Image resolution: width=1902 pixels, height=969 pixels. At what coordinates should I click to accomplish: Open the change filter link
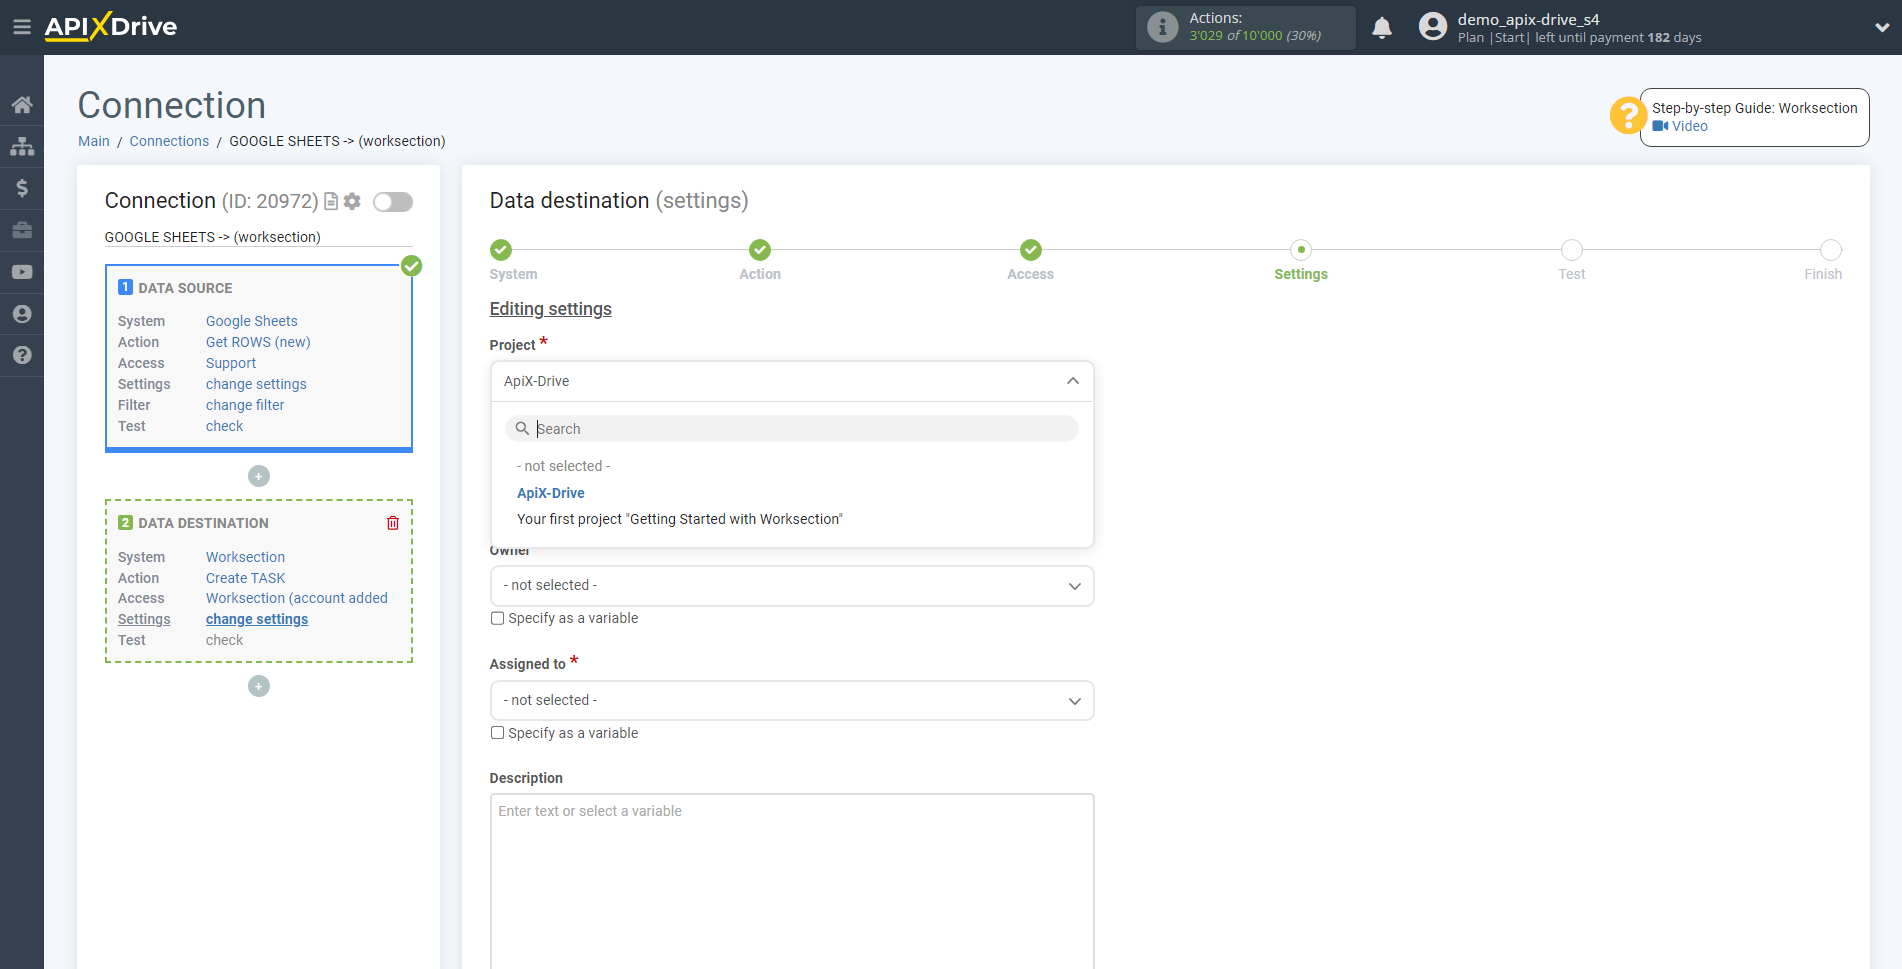click(245, 405)
